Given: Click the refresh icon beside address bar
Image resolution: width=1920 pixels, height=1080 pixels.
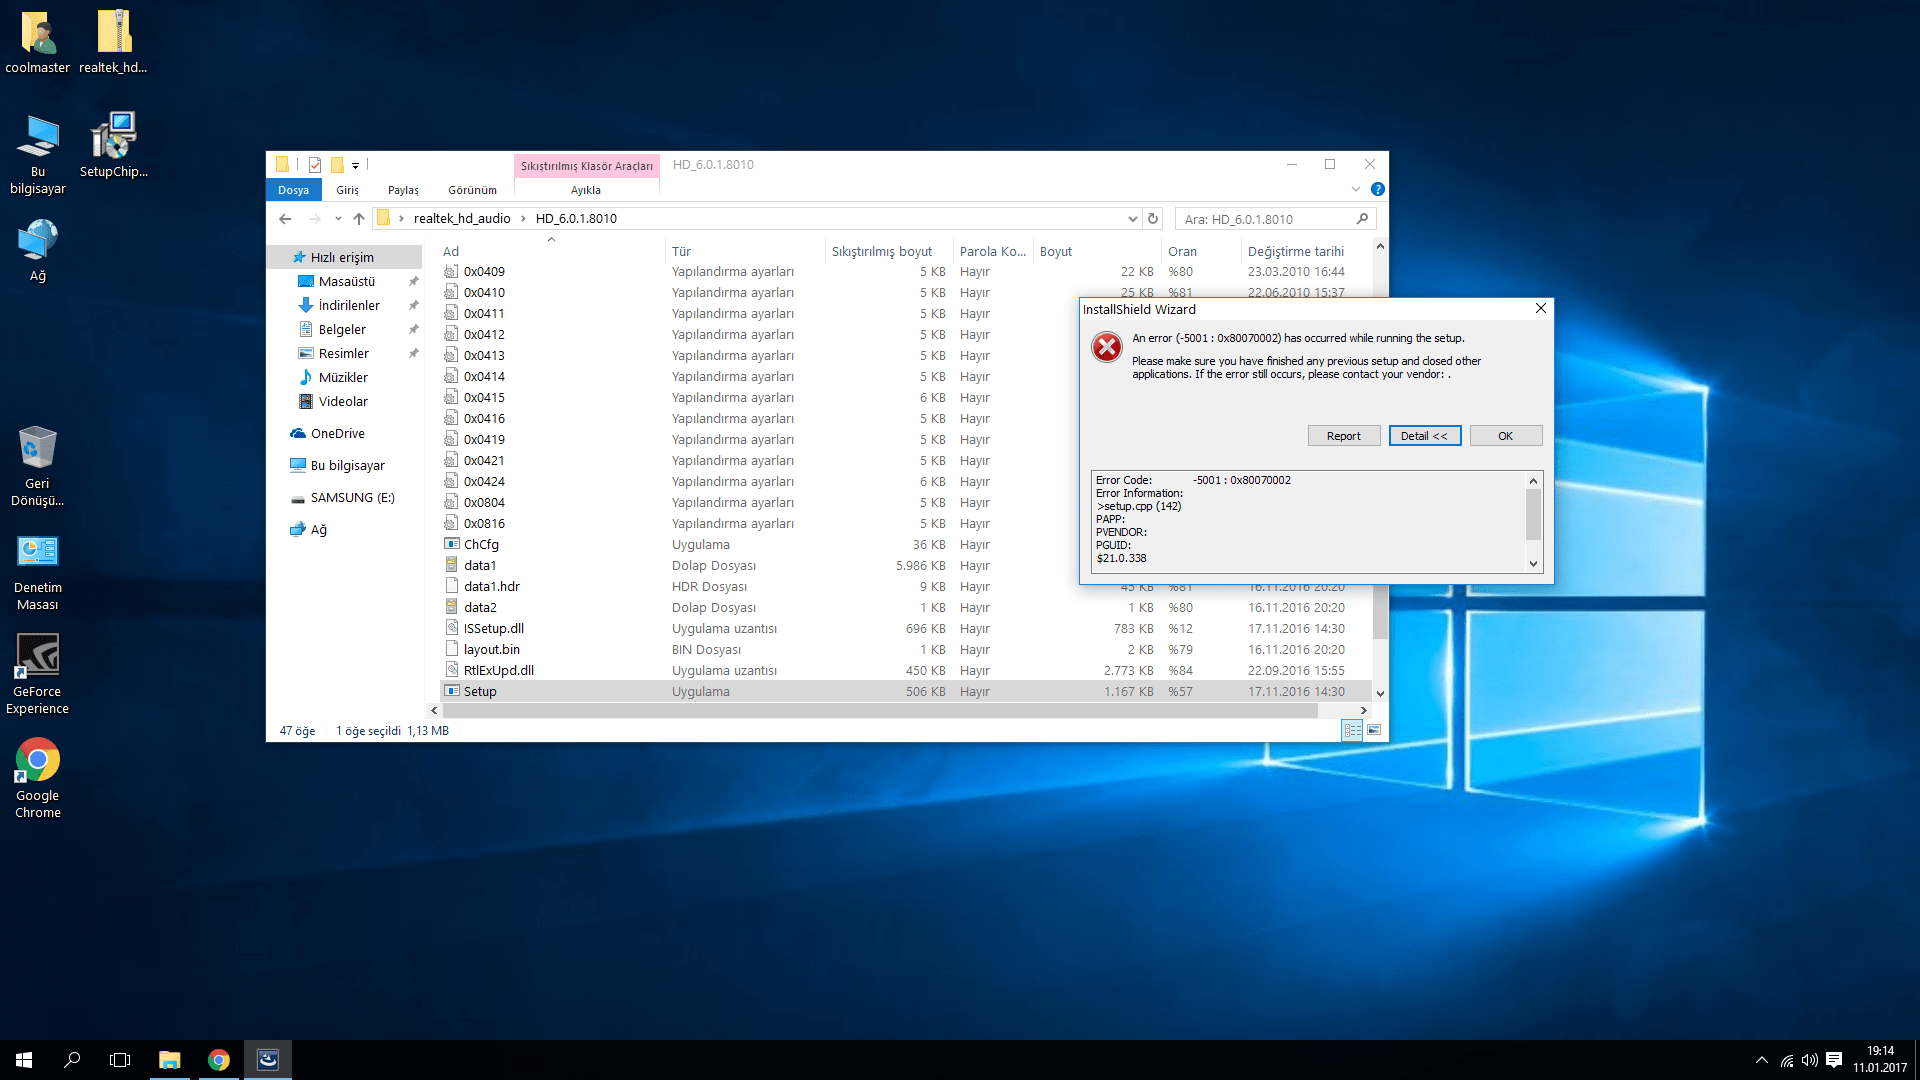Looking at the screenshot, I should [1153, 218].
